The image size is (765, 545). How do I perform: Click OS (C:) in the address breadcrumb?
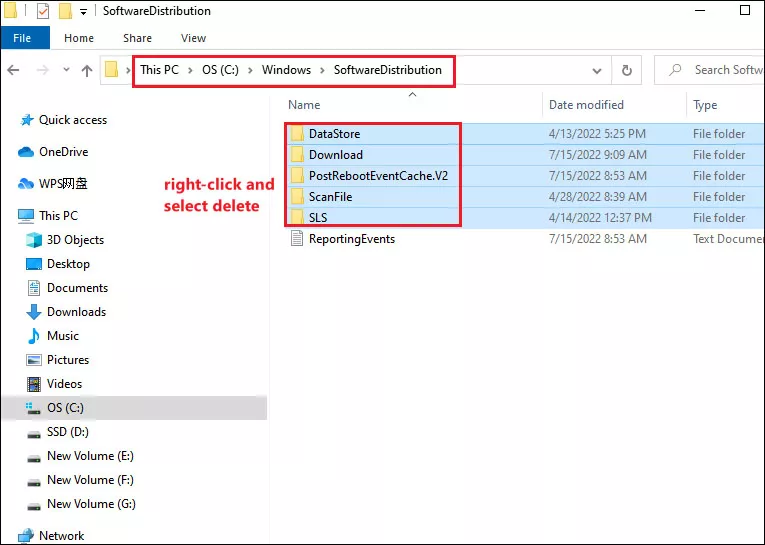[x=221, y=70]
